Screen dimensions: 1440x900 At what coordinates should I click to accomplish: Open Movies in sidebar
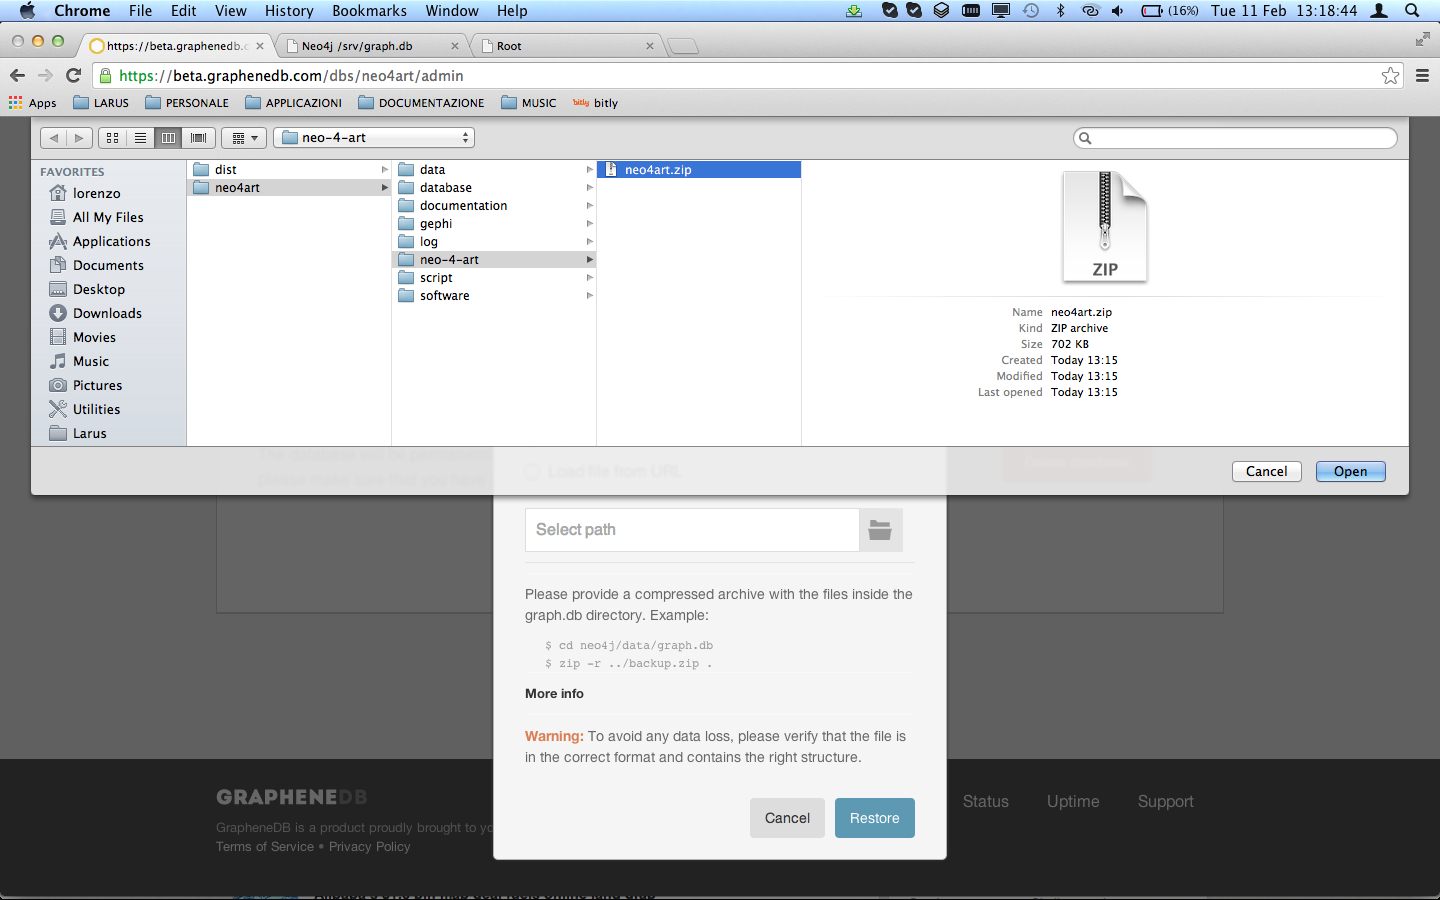point(94,337)
